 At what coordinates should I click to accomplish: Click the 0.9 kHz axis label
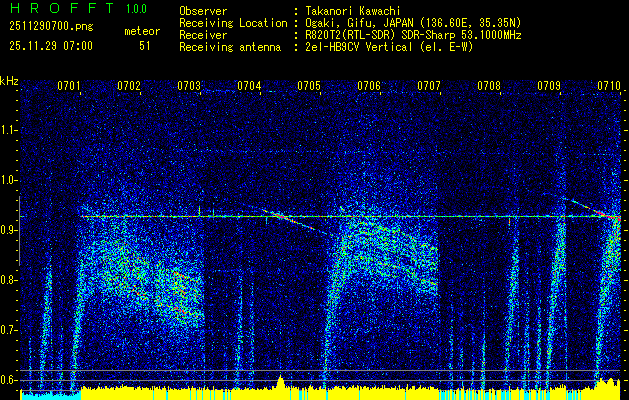pos(8,230)
